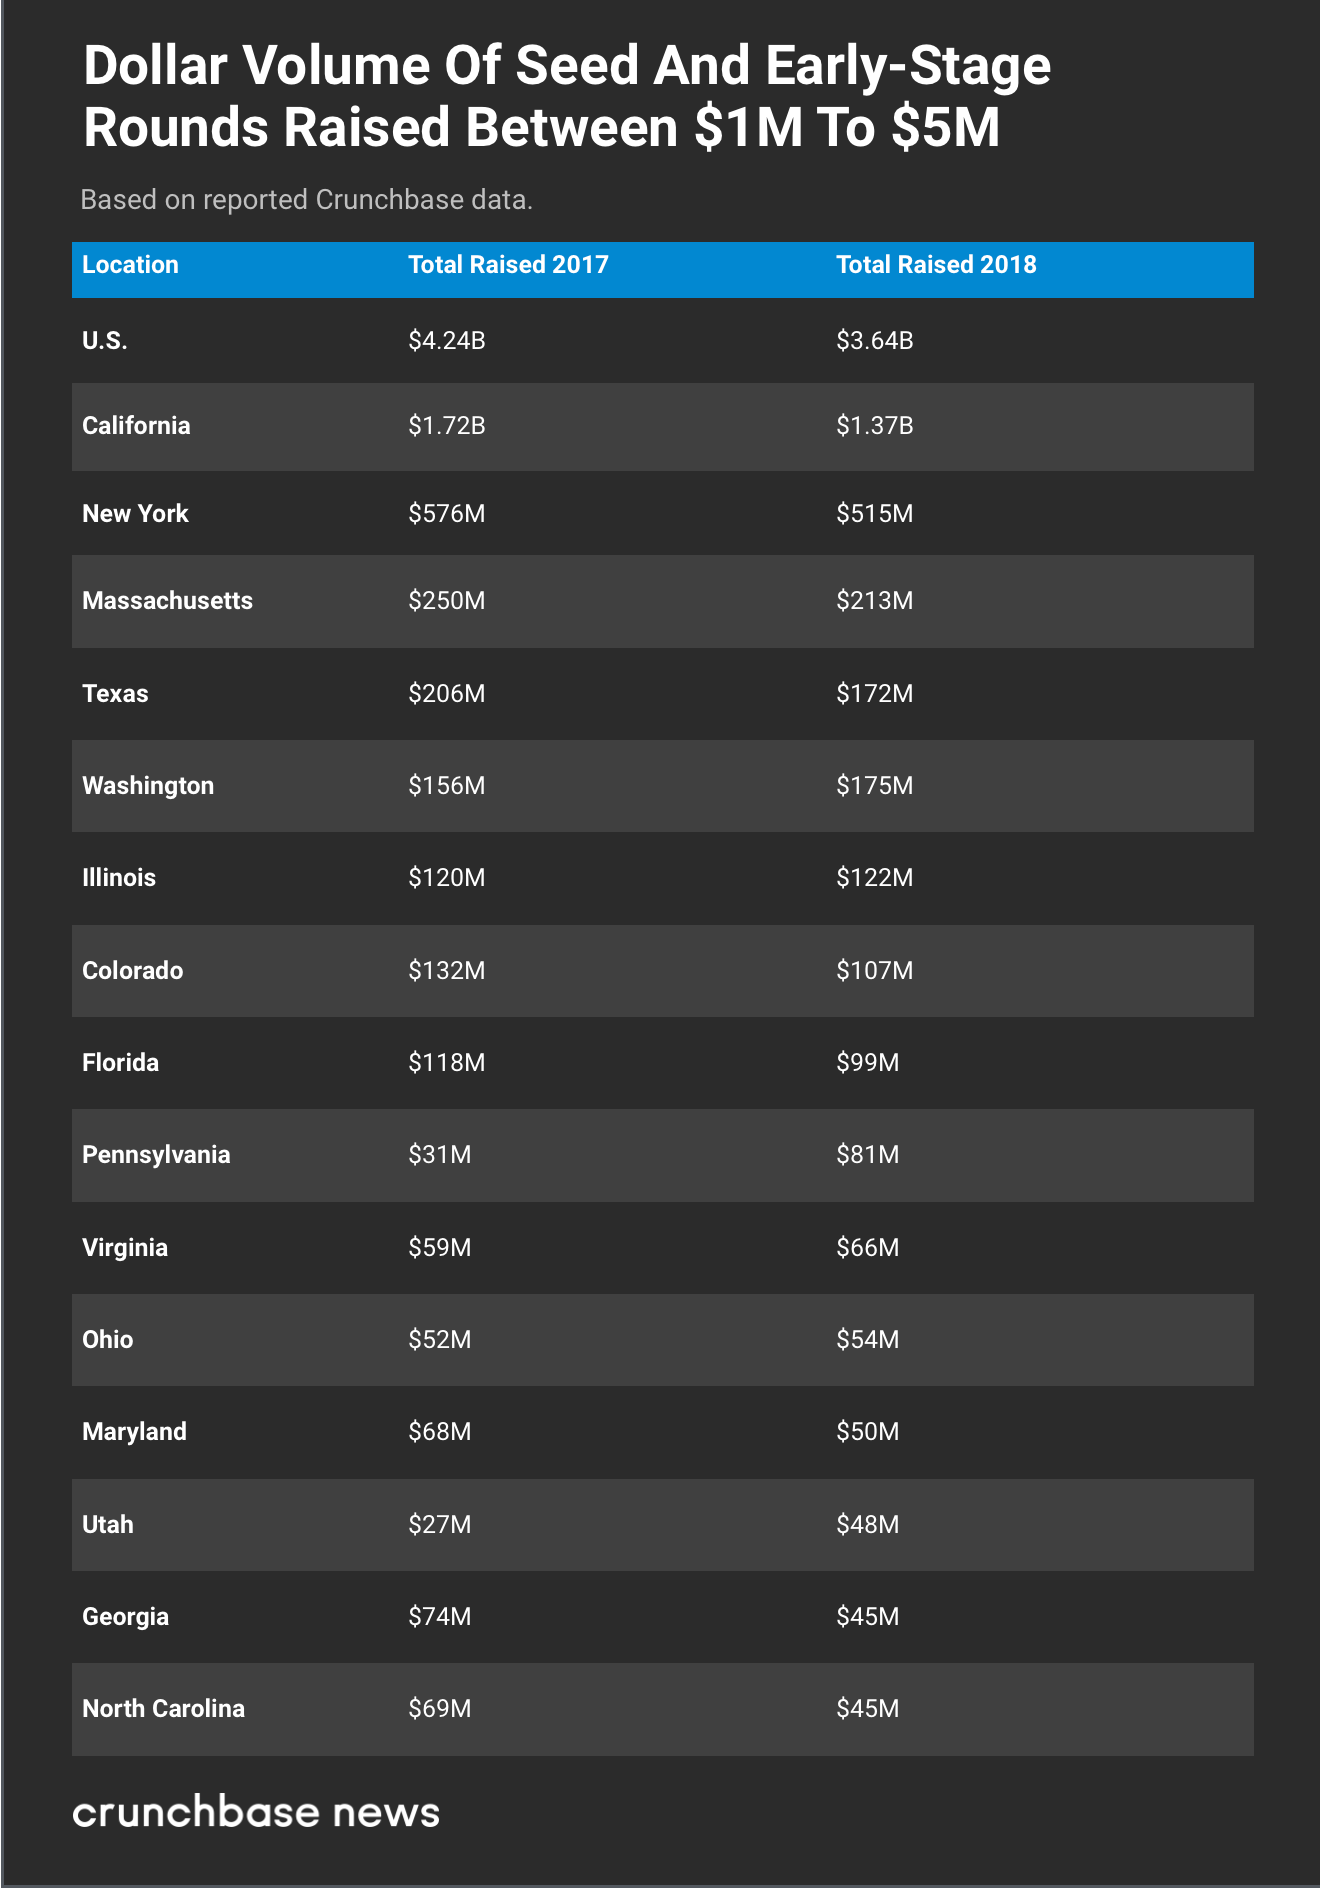
Task: Click Florida's 2018 value $99M
Action: click(x=867, y=1063)
